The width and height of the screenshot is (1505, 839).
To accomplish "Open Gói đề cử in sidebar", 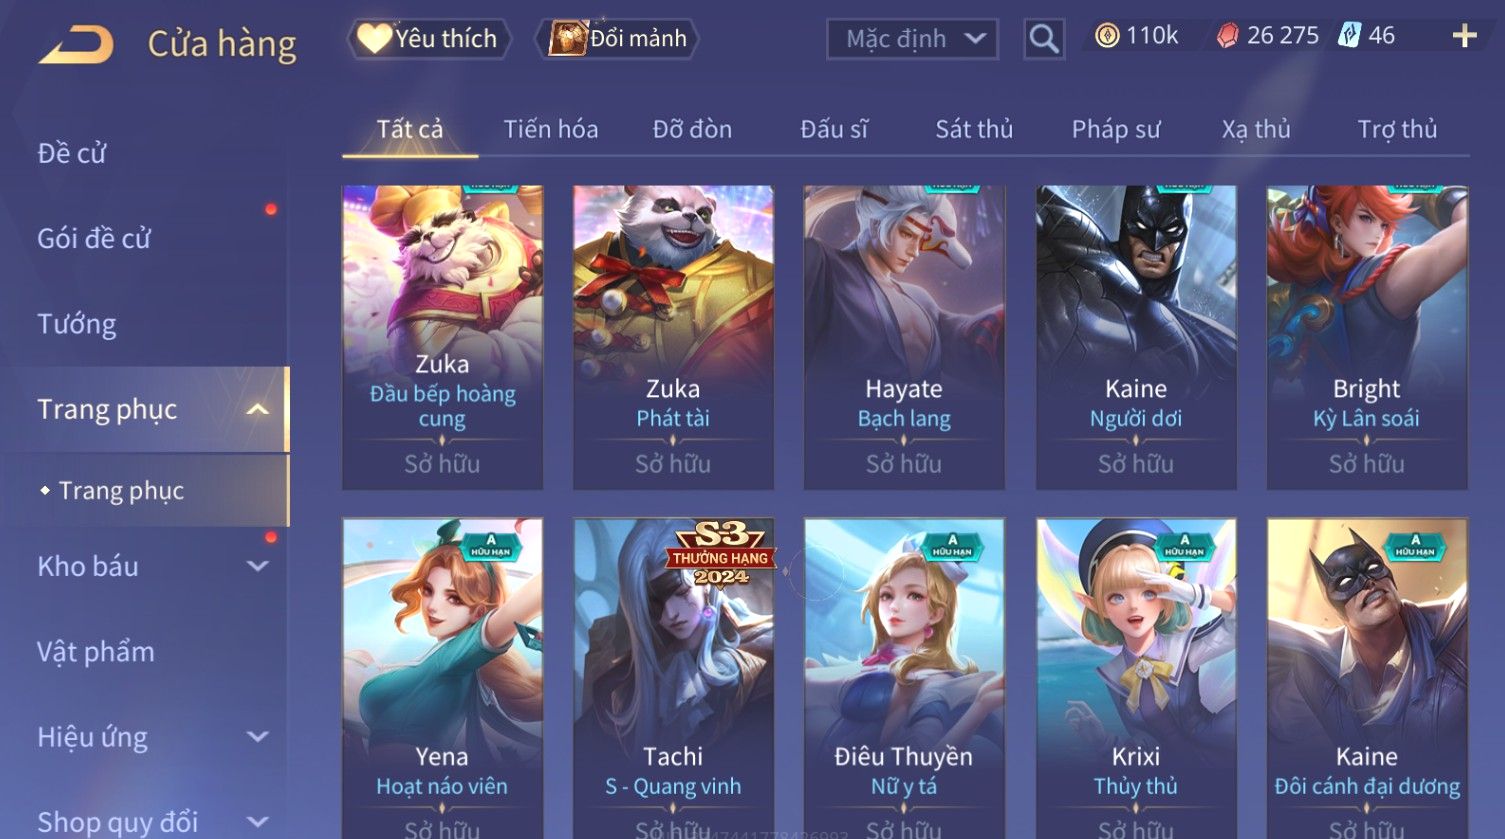I will pos(94,238).
